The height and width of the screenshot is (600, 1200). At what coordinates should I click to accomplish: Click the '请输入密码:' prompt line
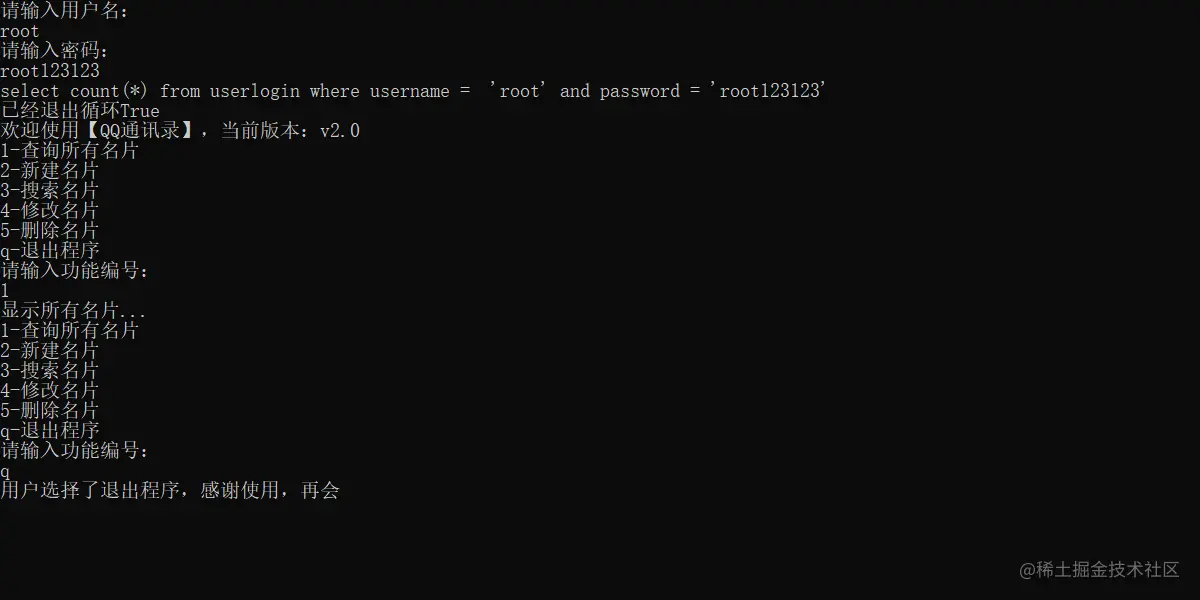[x=55, y=51]
